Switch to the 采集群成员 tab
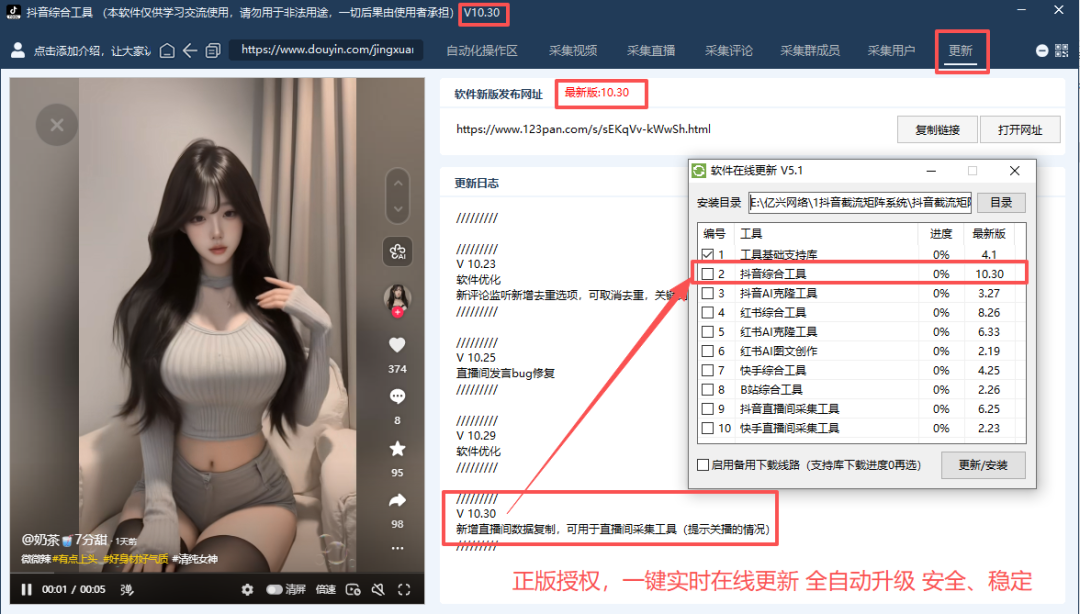The image size is (1080, 614). 810,50
